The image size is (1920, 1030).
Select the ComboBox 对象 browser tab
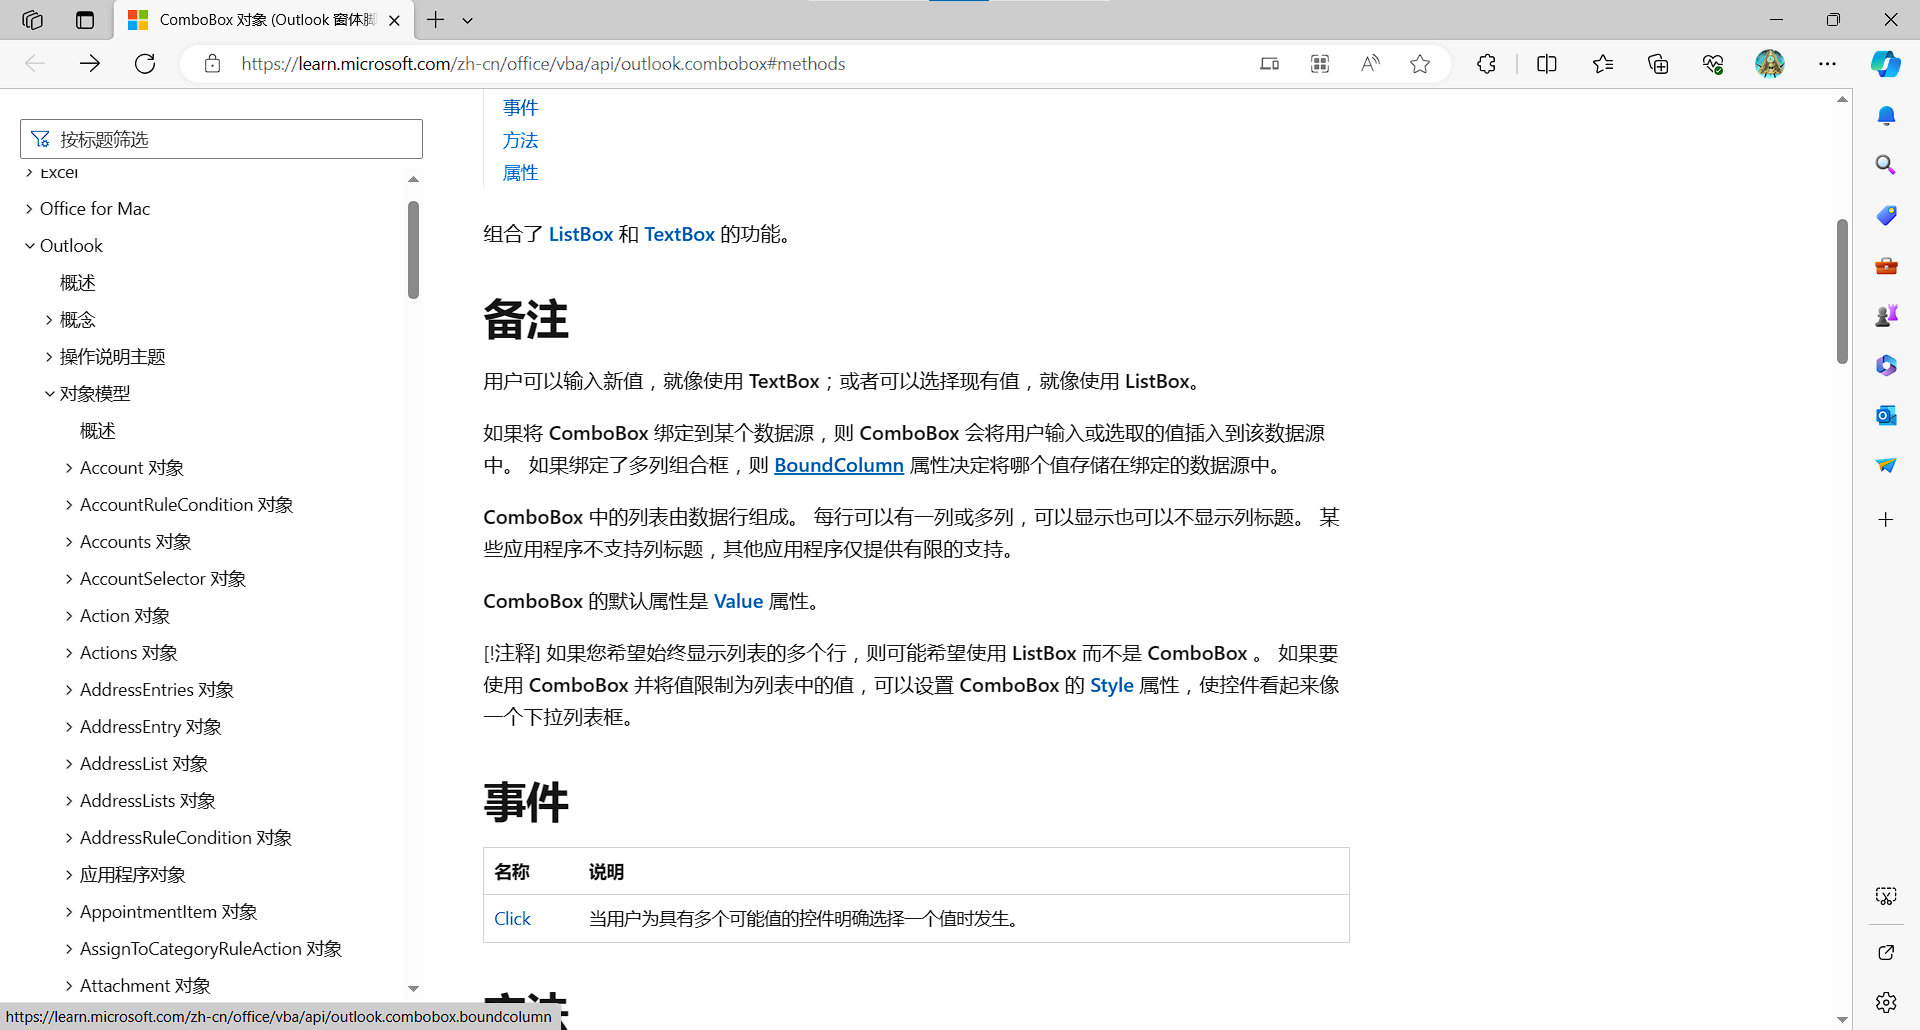266,20
